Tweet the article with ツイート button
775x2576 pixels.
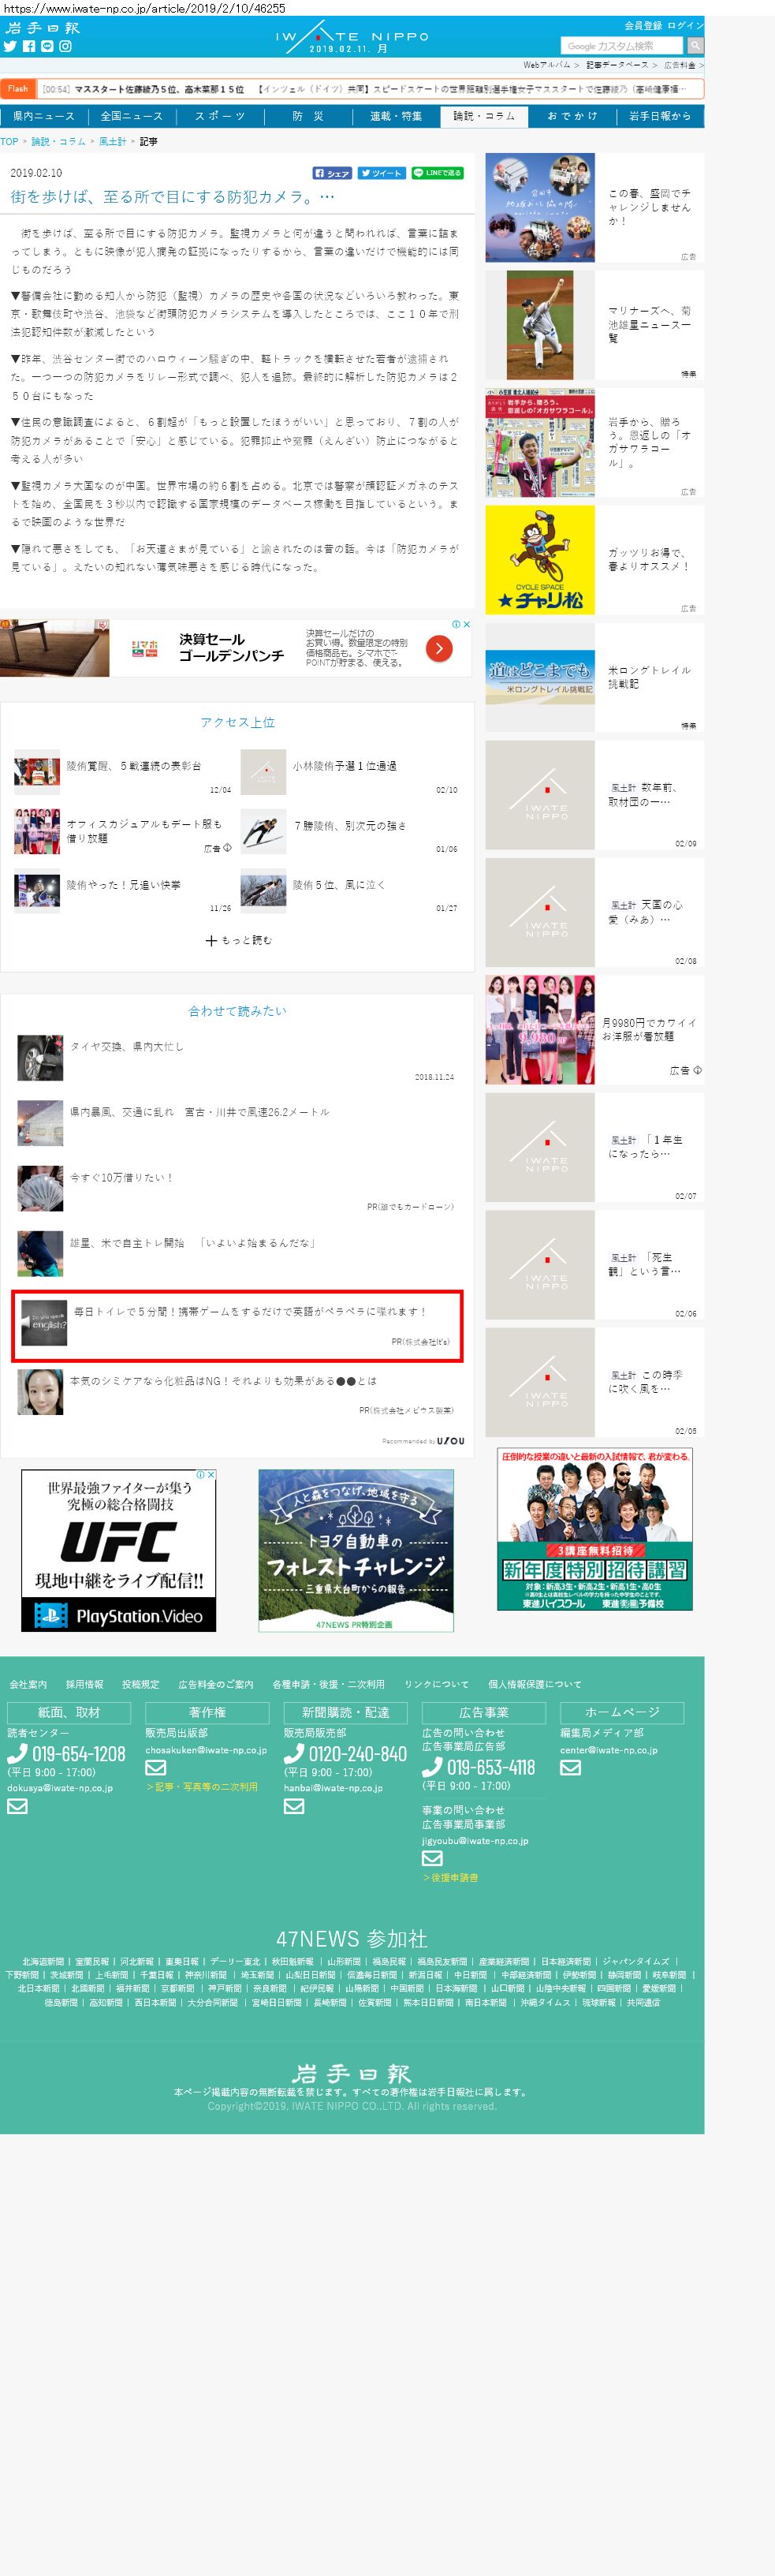382,173
